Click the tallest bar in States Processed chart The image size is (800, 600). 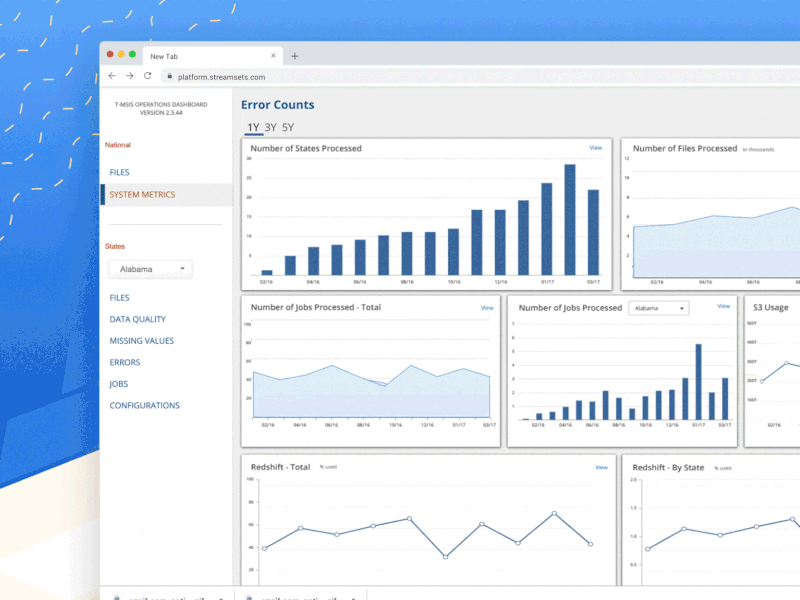570,220
